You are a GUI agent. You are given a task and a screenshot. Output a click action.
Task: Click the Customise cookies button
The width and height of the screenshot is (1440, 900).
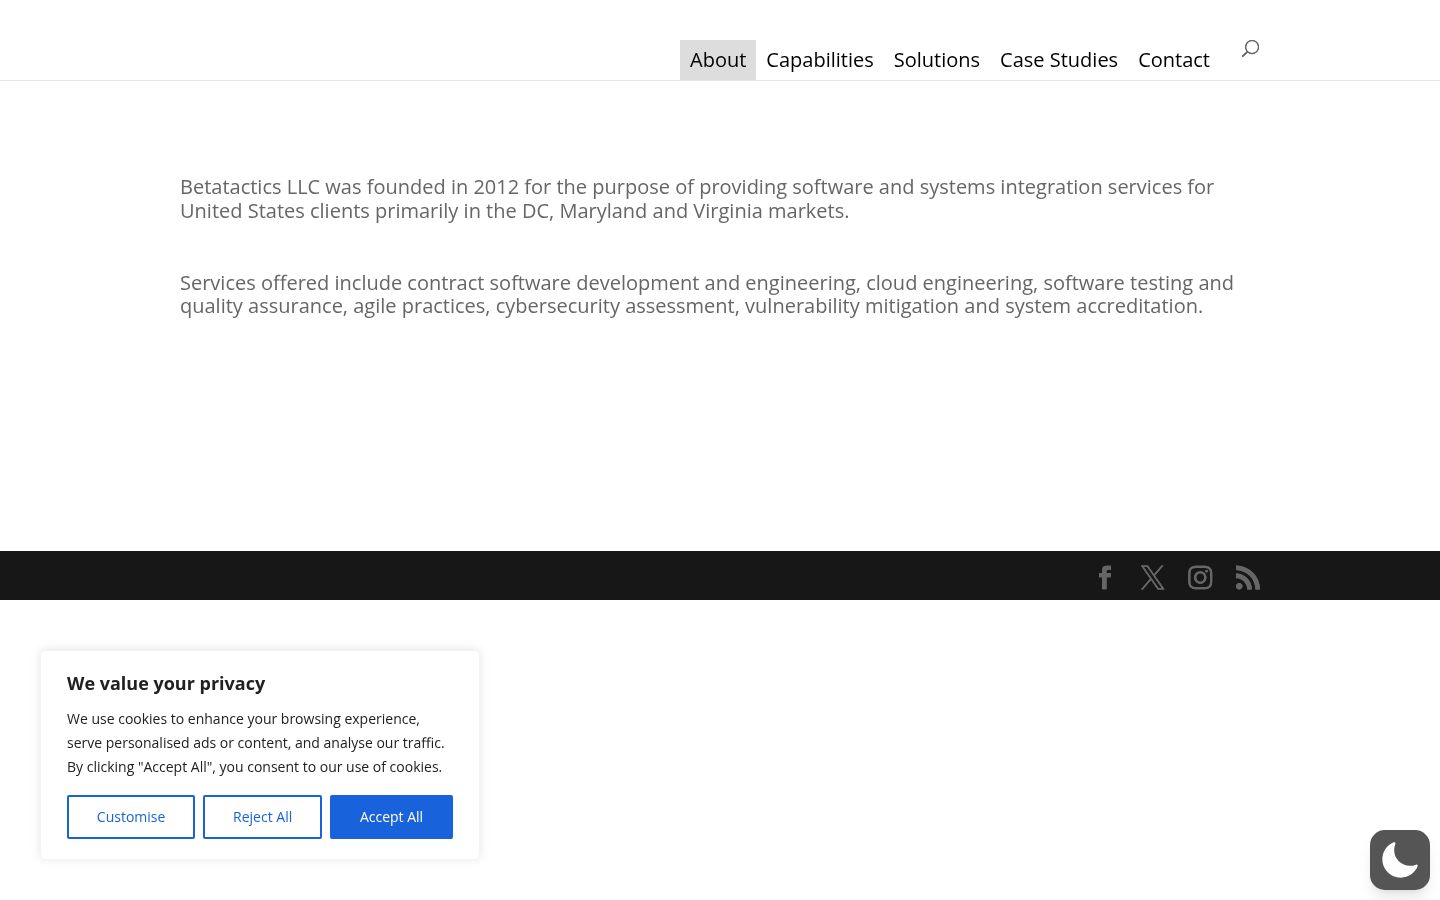pyautogui.click(x=131, y=817)
